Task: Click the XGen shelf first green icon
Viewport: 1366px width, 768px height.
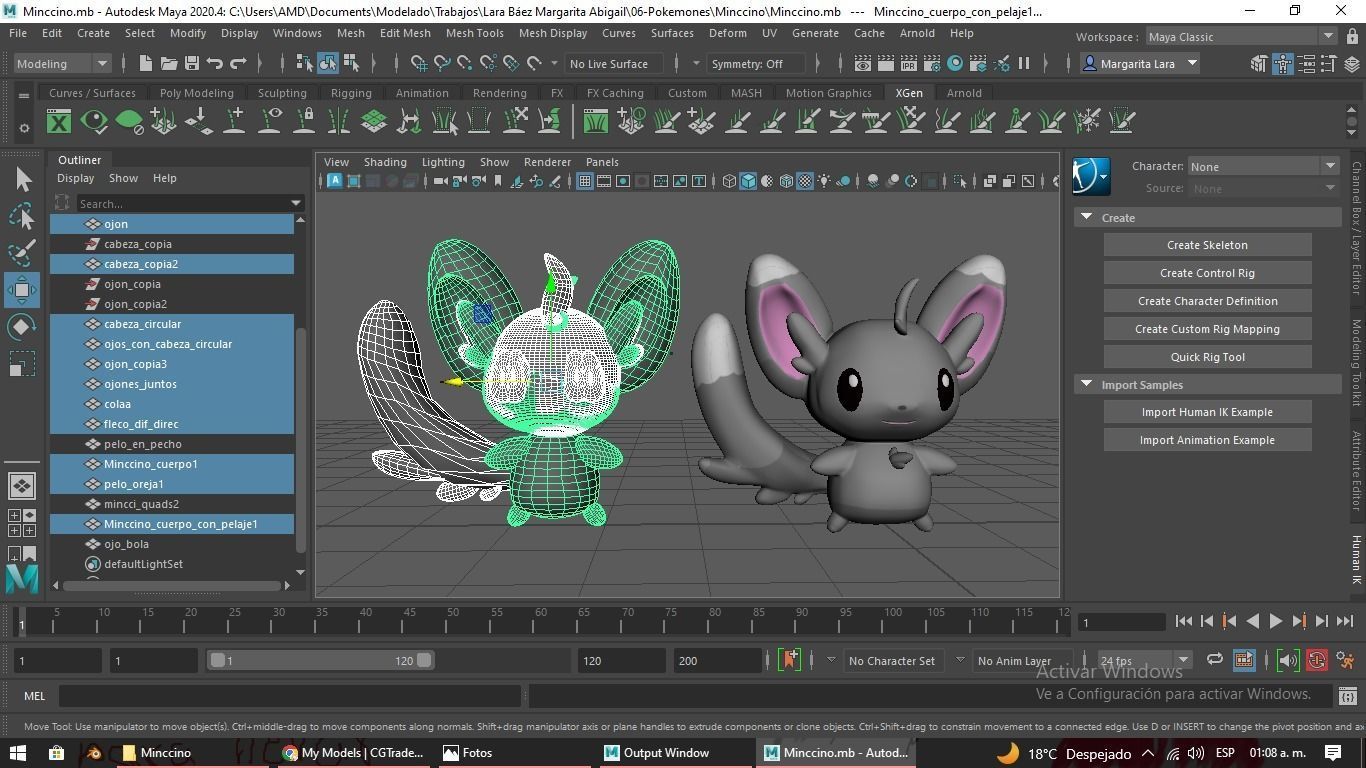Action: point(59,122)
